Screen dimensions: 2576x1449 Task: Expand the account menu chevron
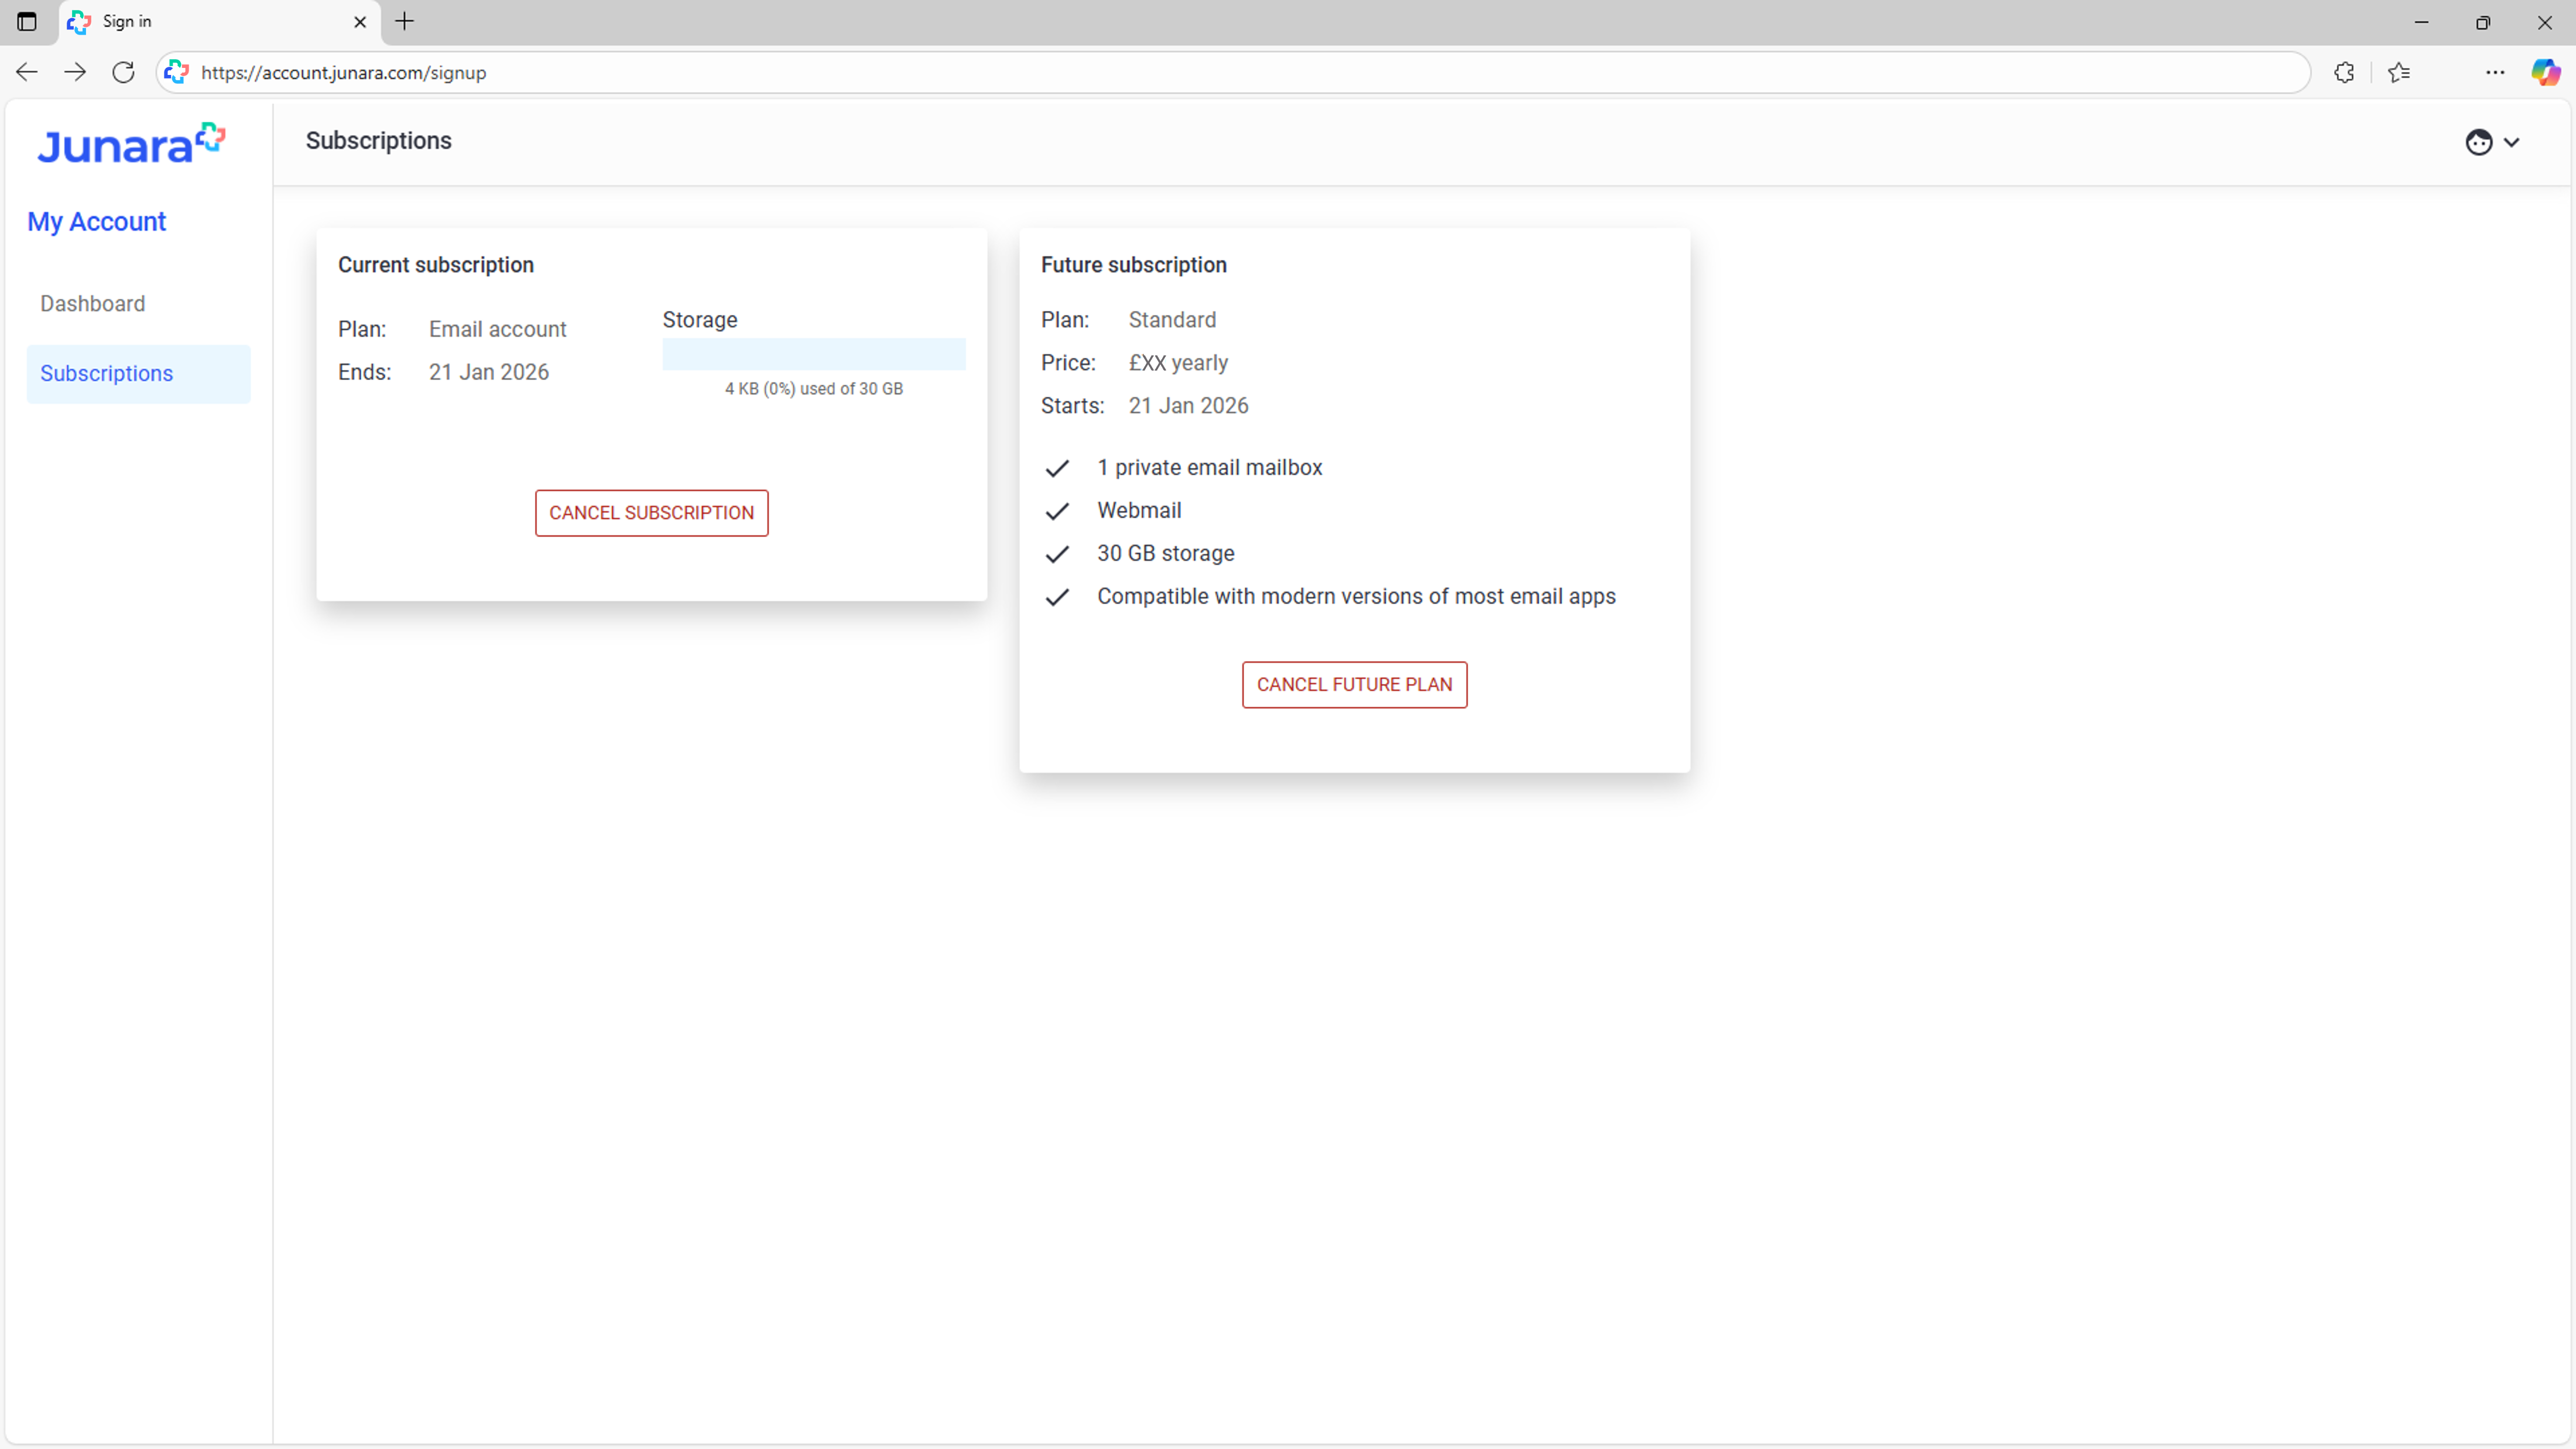tap(2511, 142)
